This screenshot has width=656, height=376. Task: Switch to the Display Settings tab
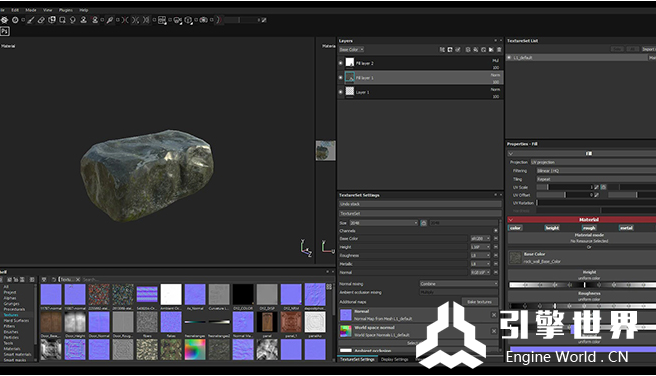click(395, 359)
